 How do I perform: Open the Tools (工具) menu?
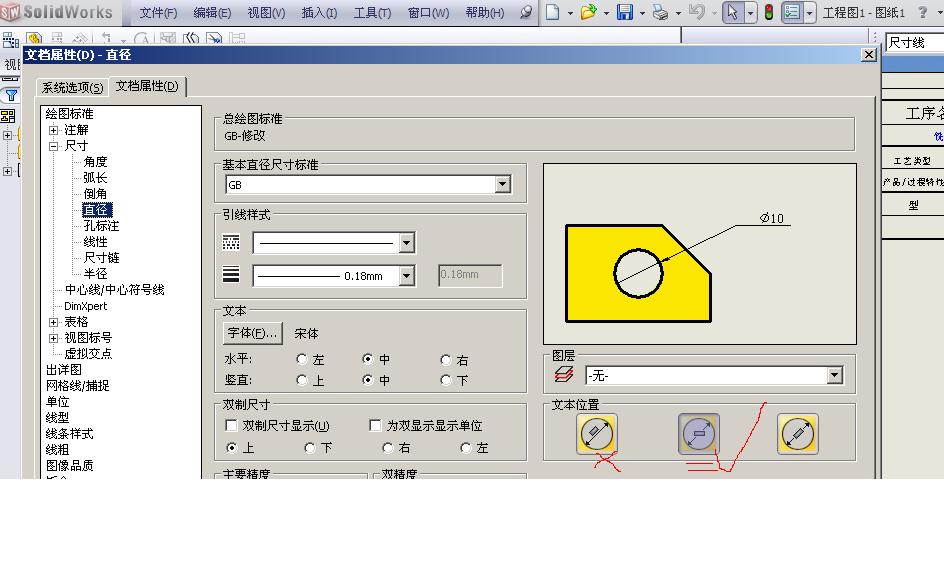pyautogui.click(x=372, y=13)
